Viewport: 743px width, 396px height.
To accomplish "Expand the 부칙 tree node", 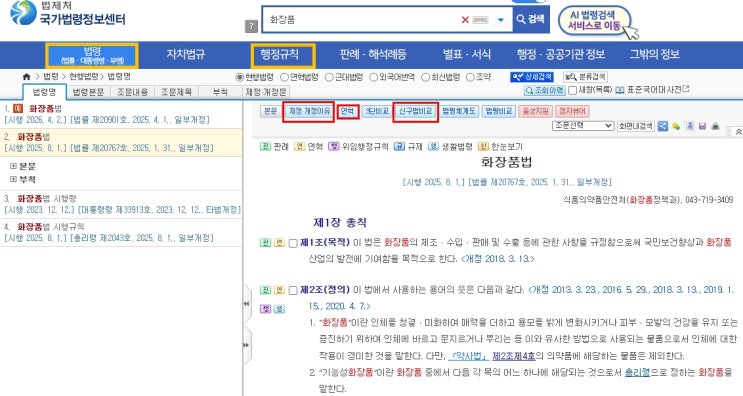I will pyautogui.click(x=13, y=180).
